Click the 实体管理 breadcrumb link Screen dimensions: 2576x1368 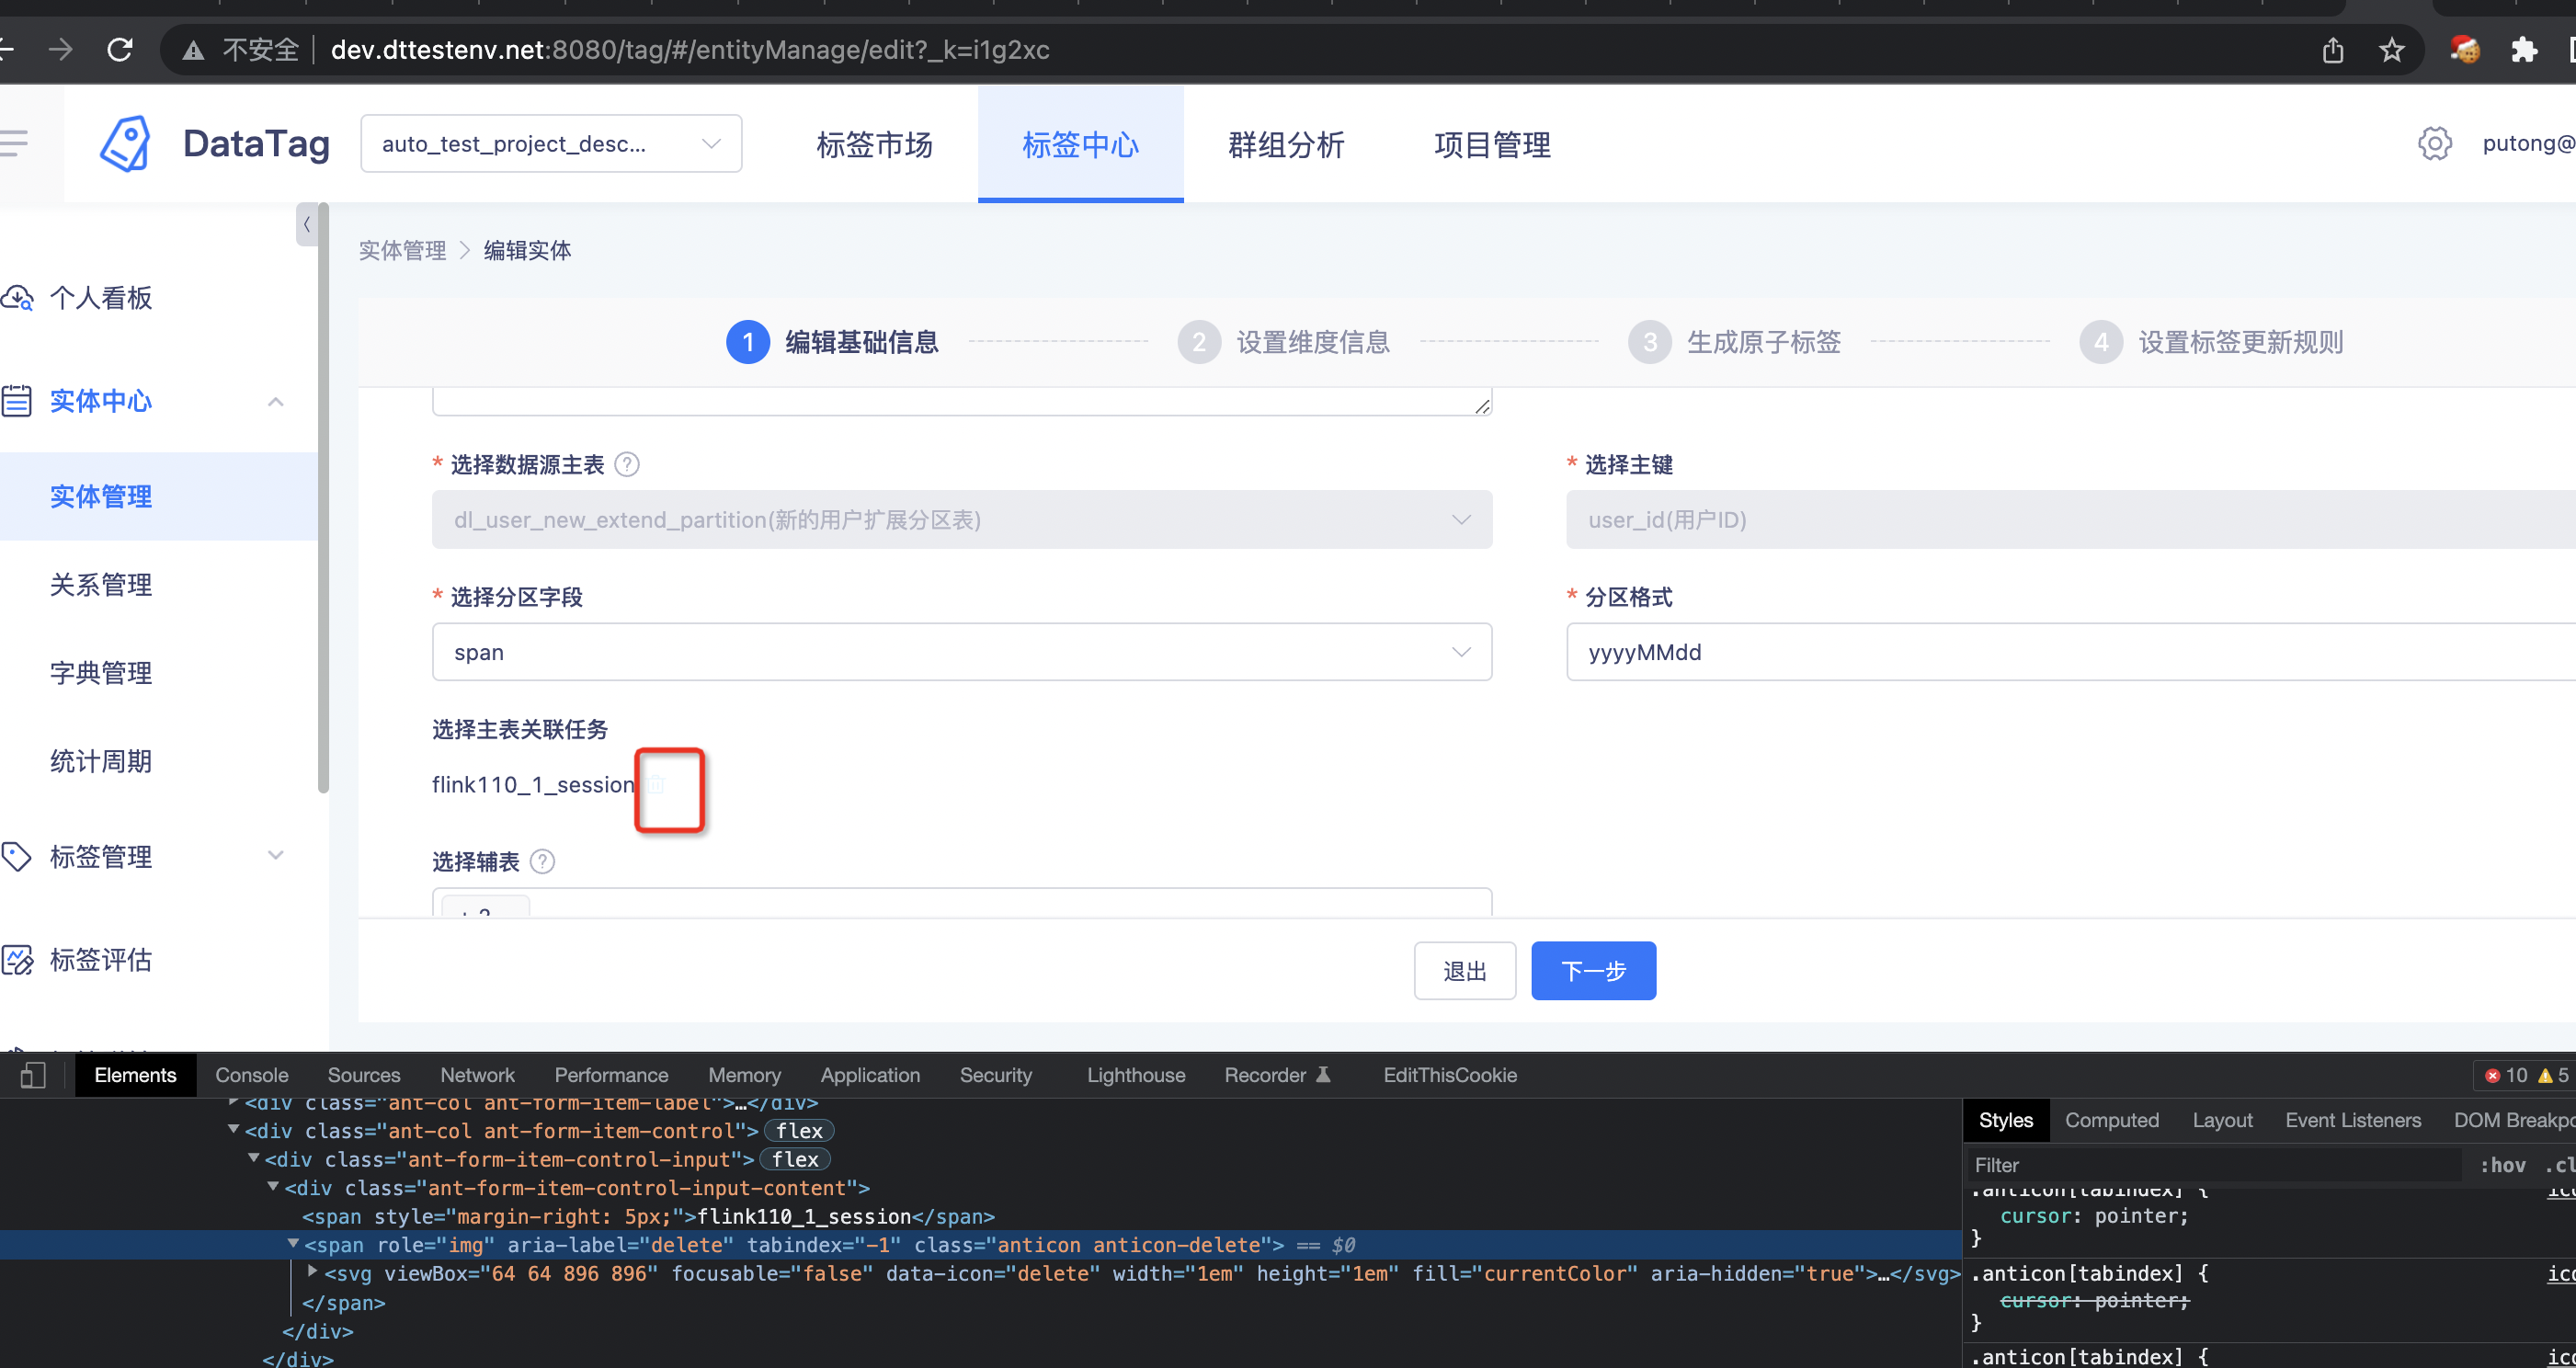pos(402,250)
